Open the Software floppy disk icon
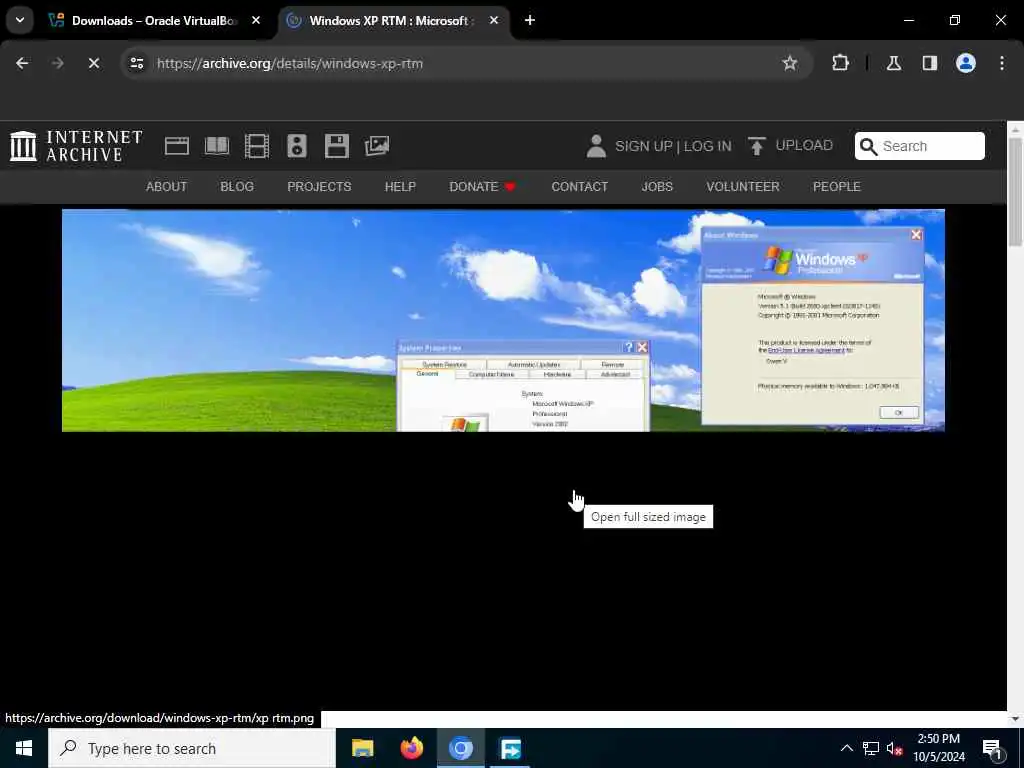 [337, 146]
